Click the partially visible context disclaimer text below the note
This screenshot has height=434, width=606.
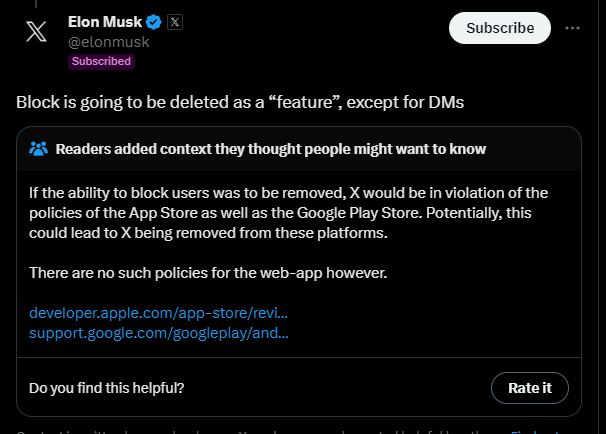250,430
